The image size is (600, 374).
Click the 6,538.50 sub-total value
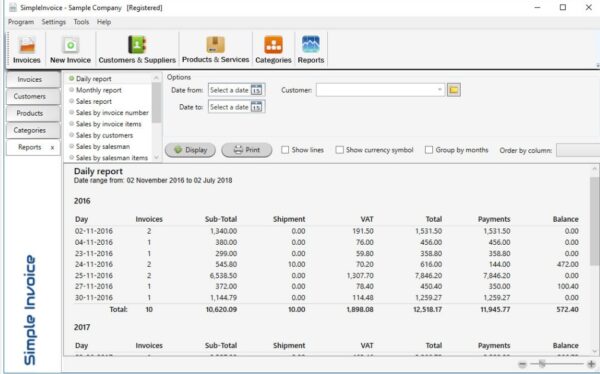pos(223,276)
